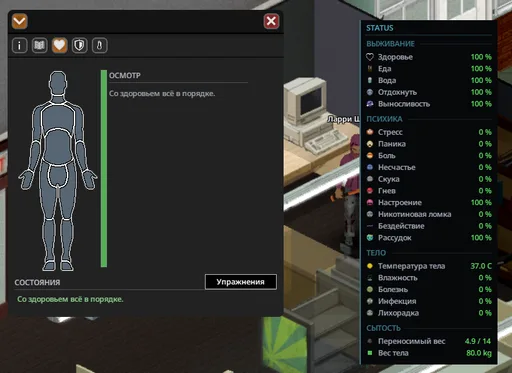Click the stress icon beside Стресс
Image resolution: width=512 pixels, height=373 pixels.
tap(370, 132)
